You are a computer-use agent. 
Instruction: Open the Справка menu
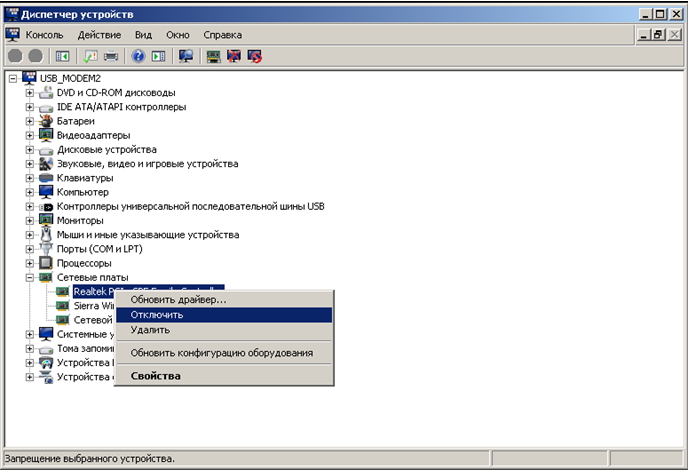point(222,34)
